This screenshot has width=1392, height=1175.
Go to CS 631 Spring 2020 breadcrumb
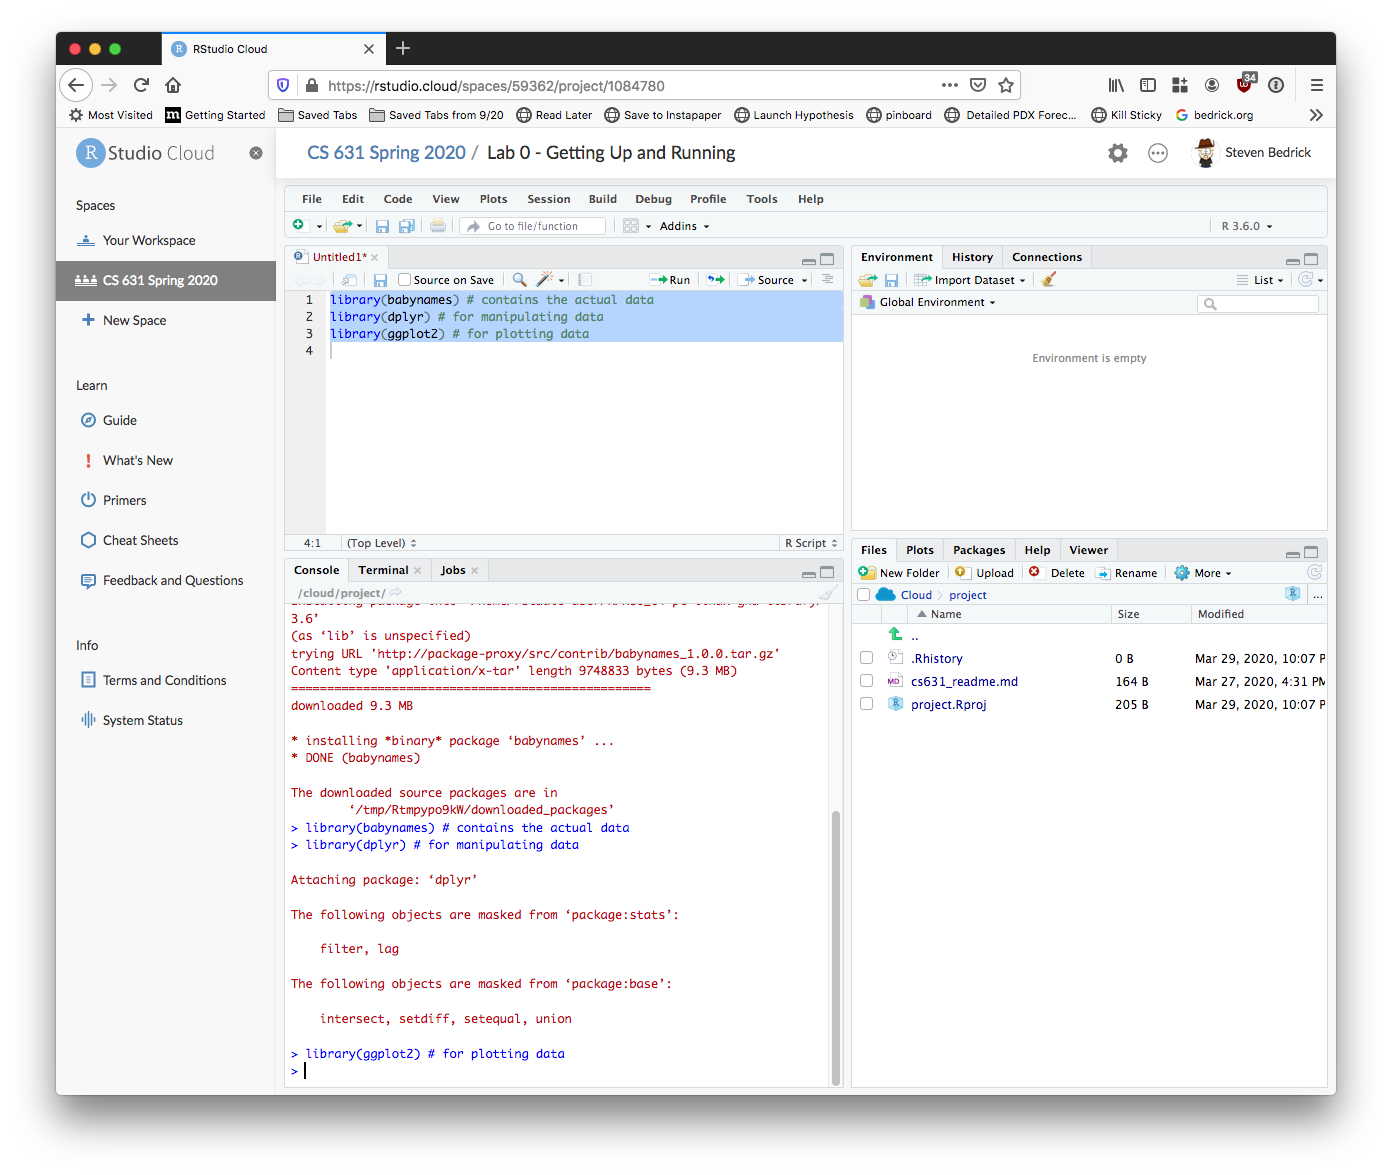tap(386, 153)
